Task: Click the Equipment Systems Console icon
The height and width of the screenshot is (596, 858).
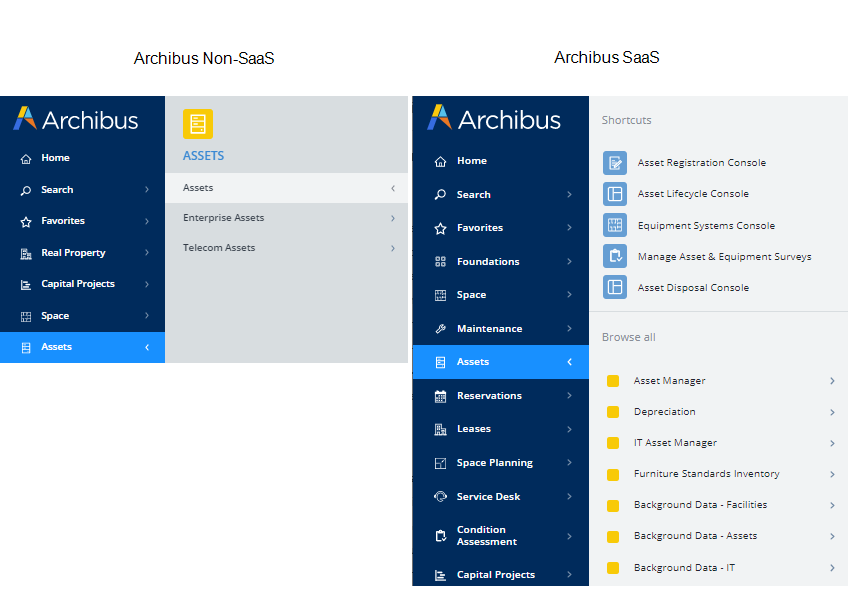Action: (615, 226)
